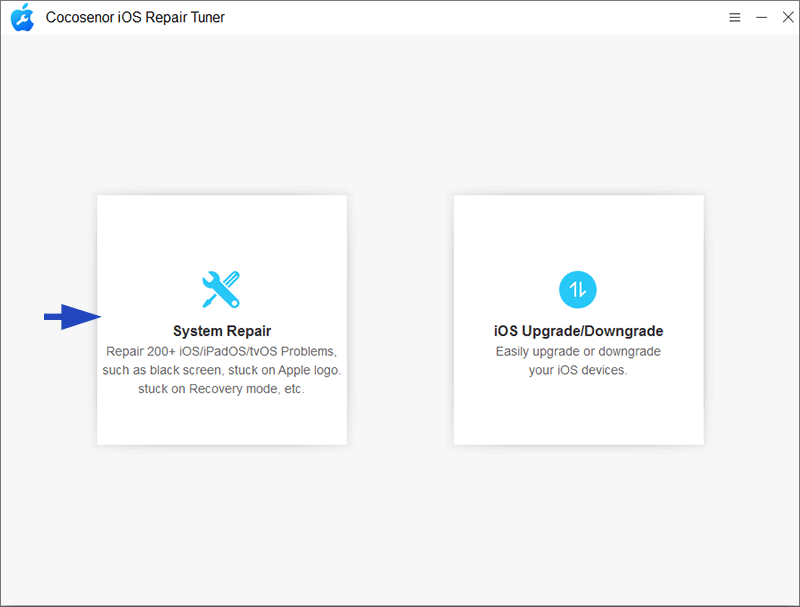Minimize the Cocosenor window
This screenshot has height=607, width=800.
pos(761,17)
